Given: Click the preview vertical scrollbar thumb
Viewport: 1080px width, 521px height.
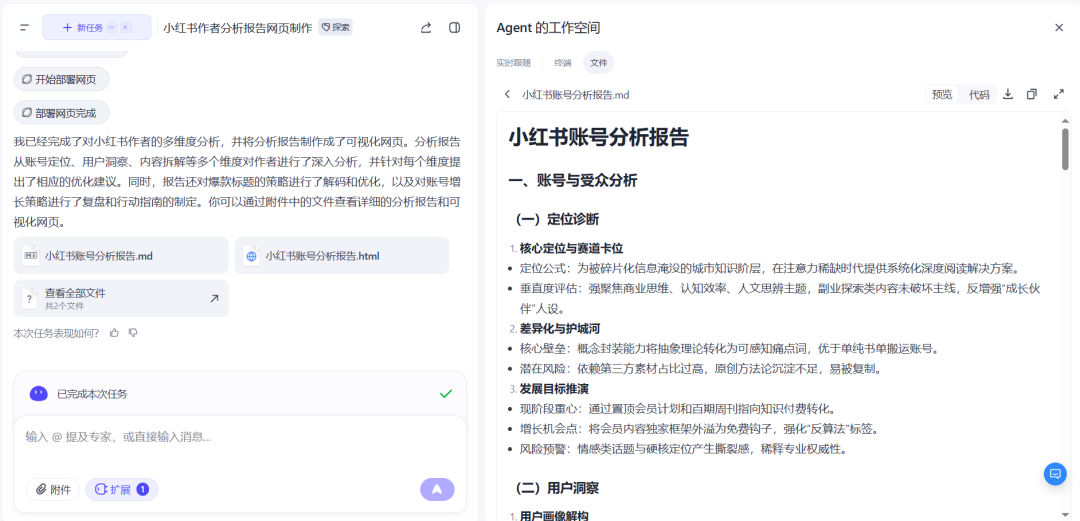Looking at the screenshot, I should [x=1065, y=148].
